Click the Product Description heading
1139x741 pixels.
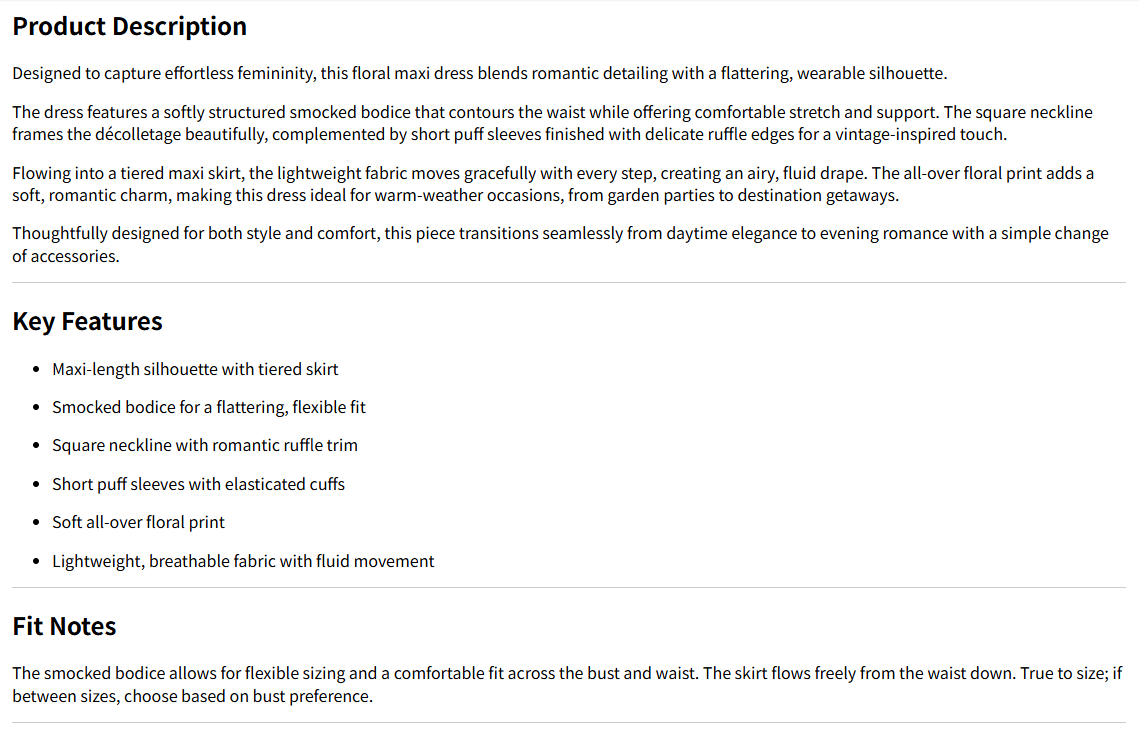click(x=129, y=27)
